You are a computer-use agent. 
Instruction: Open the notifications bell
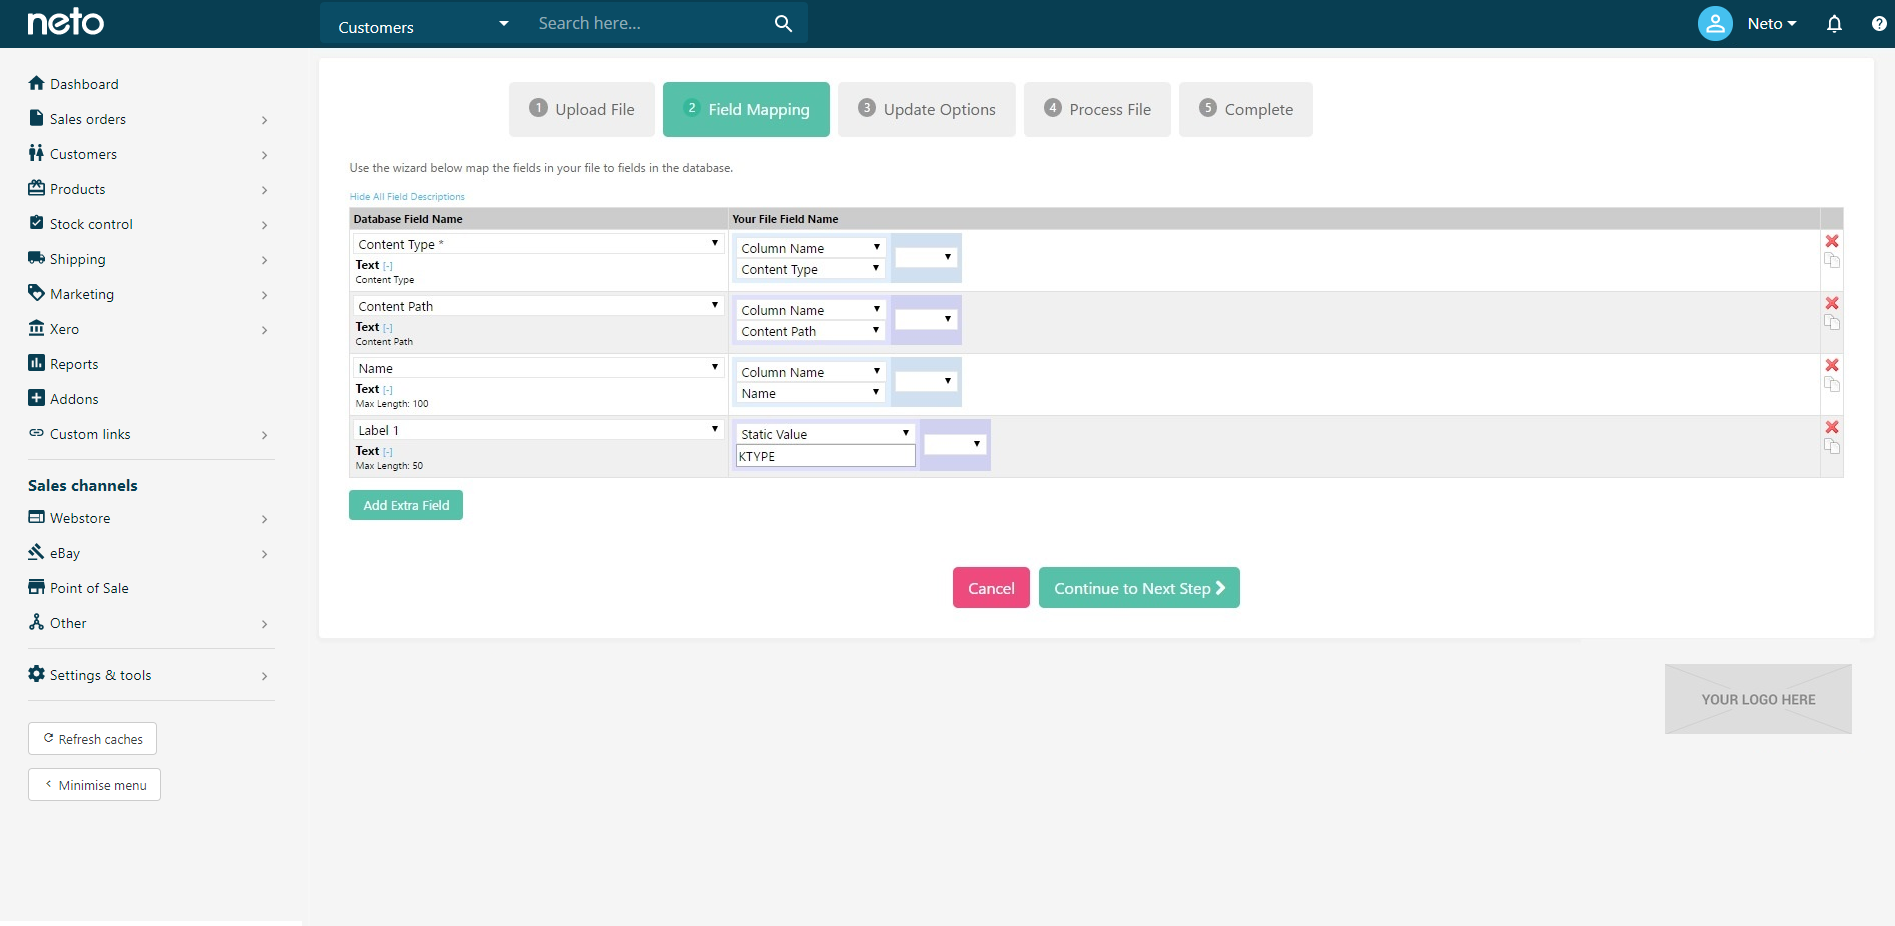[x=1834, y=24]
